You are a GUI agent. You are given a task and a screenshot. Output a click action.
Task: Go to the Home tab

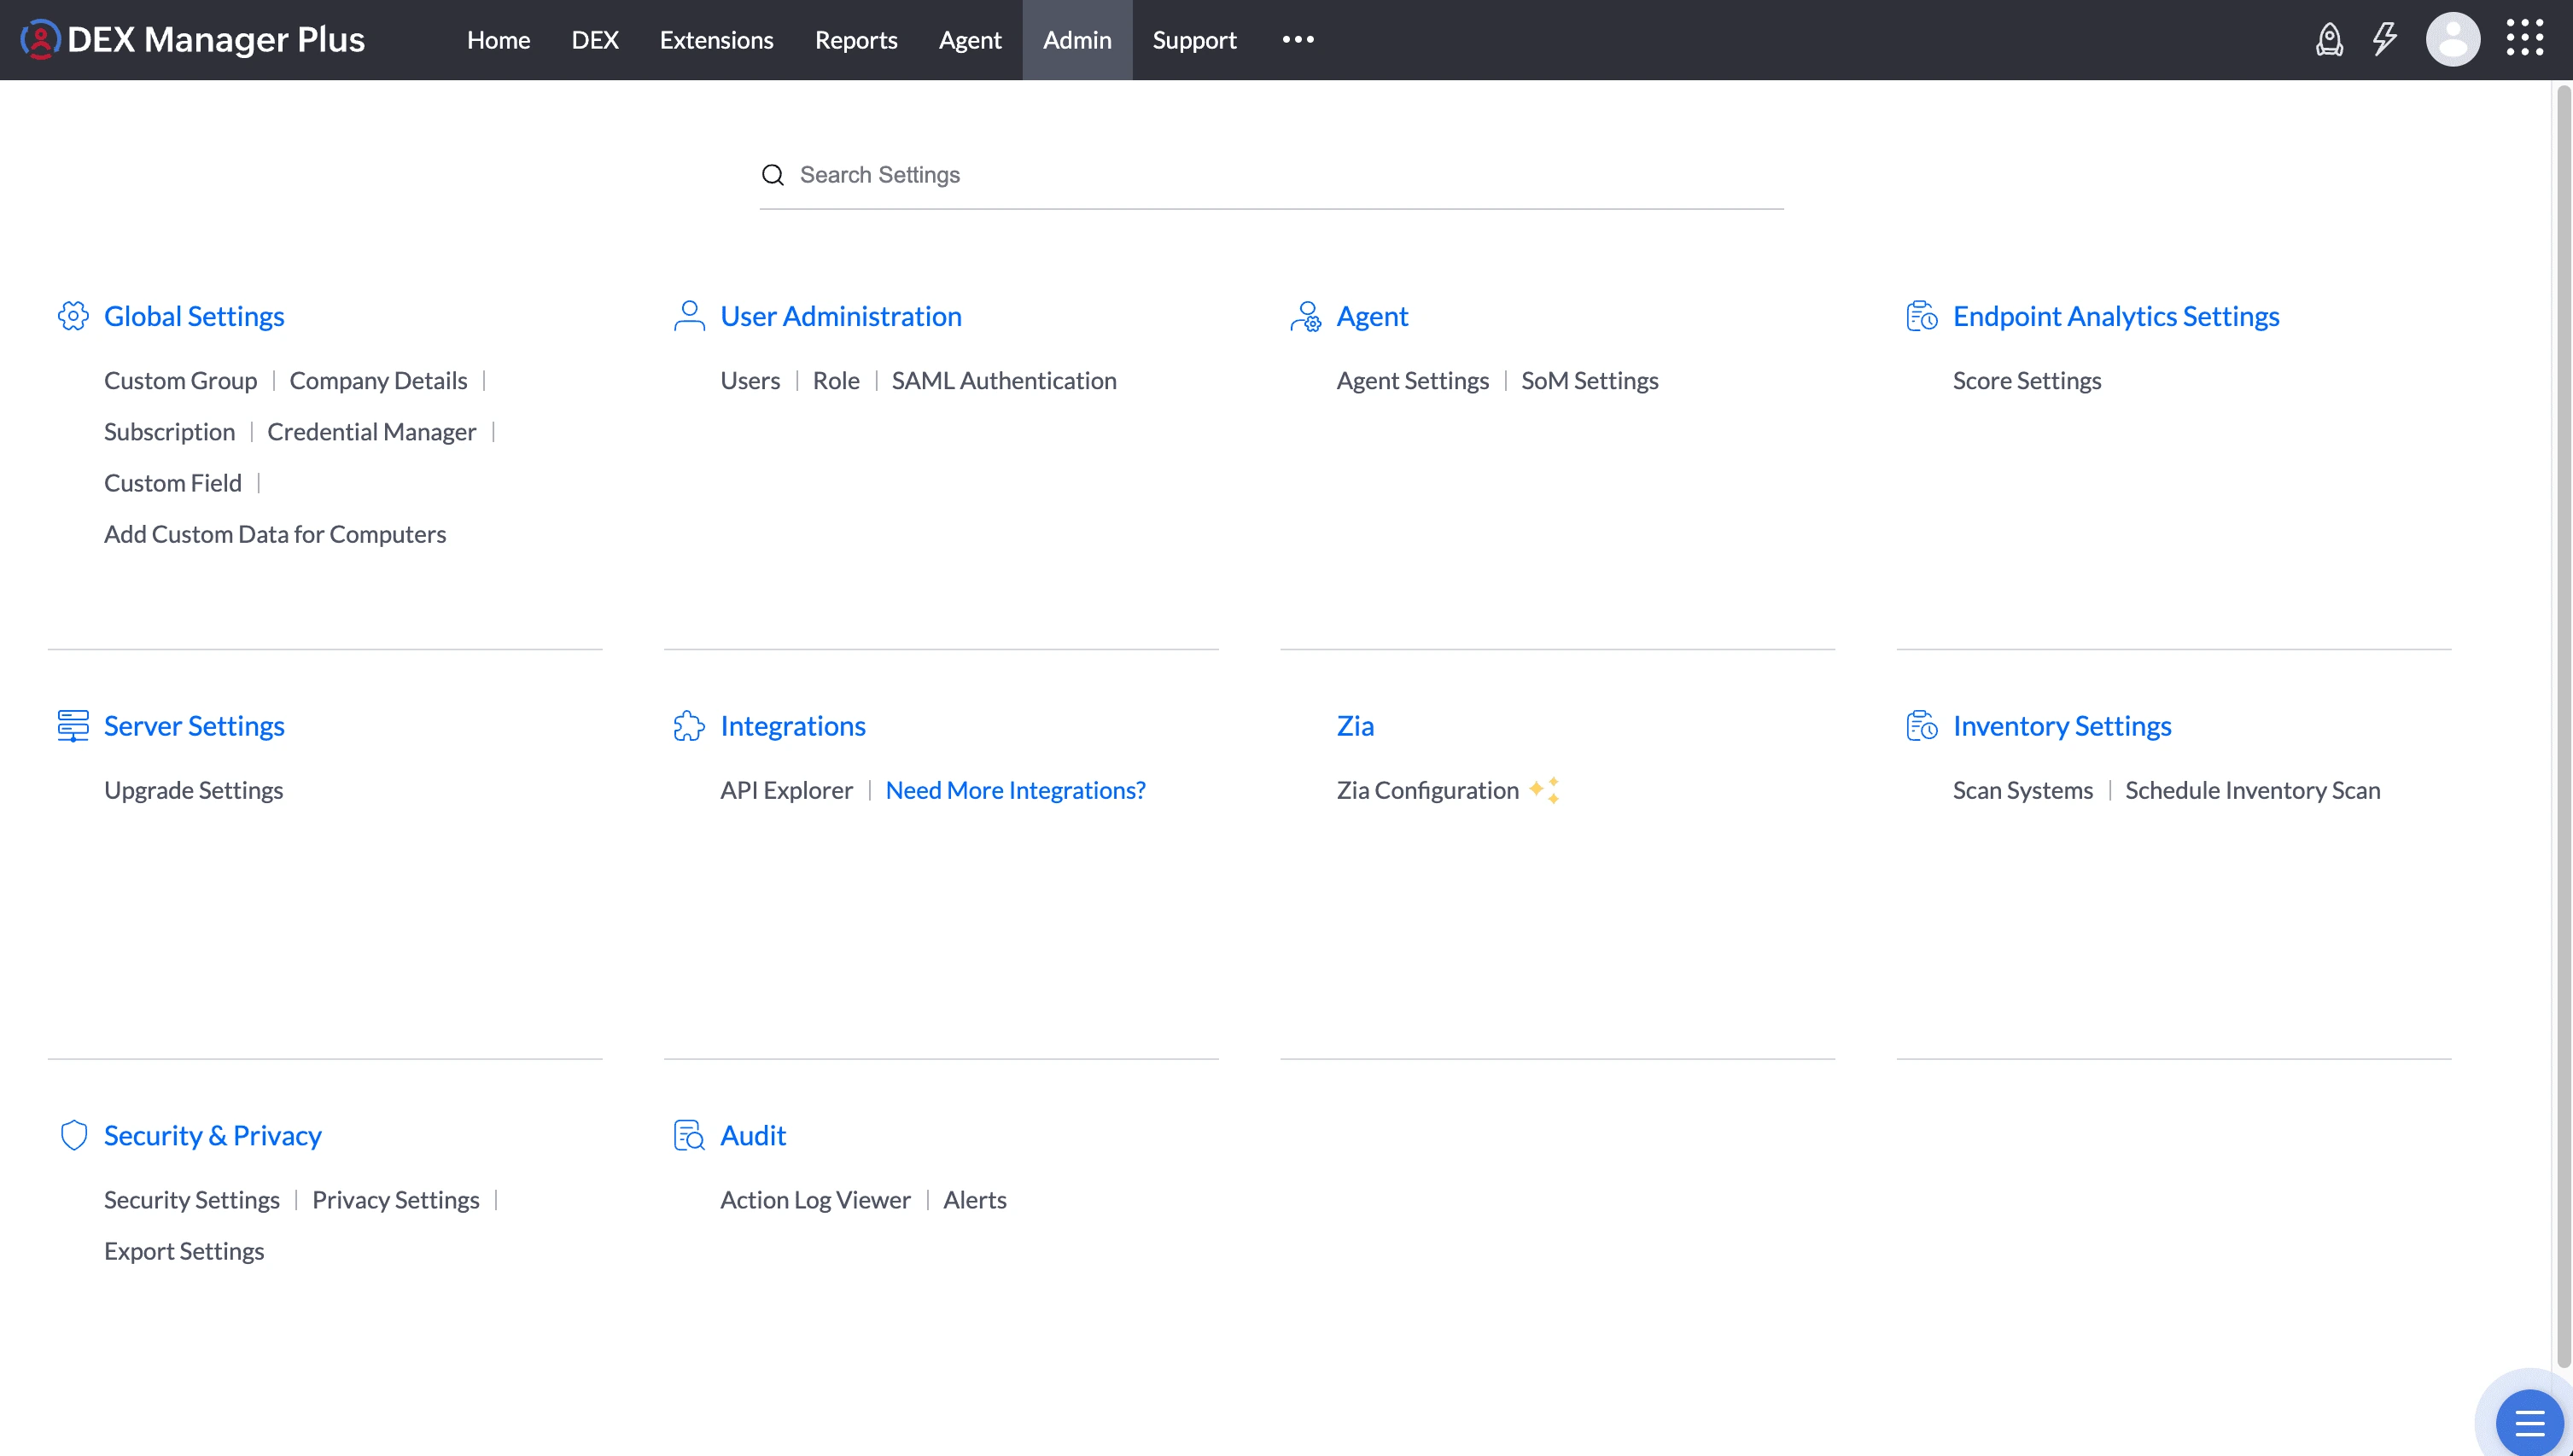[498, 40]
